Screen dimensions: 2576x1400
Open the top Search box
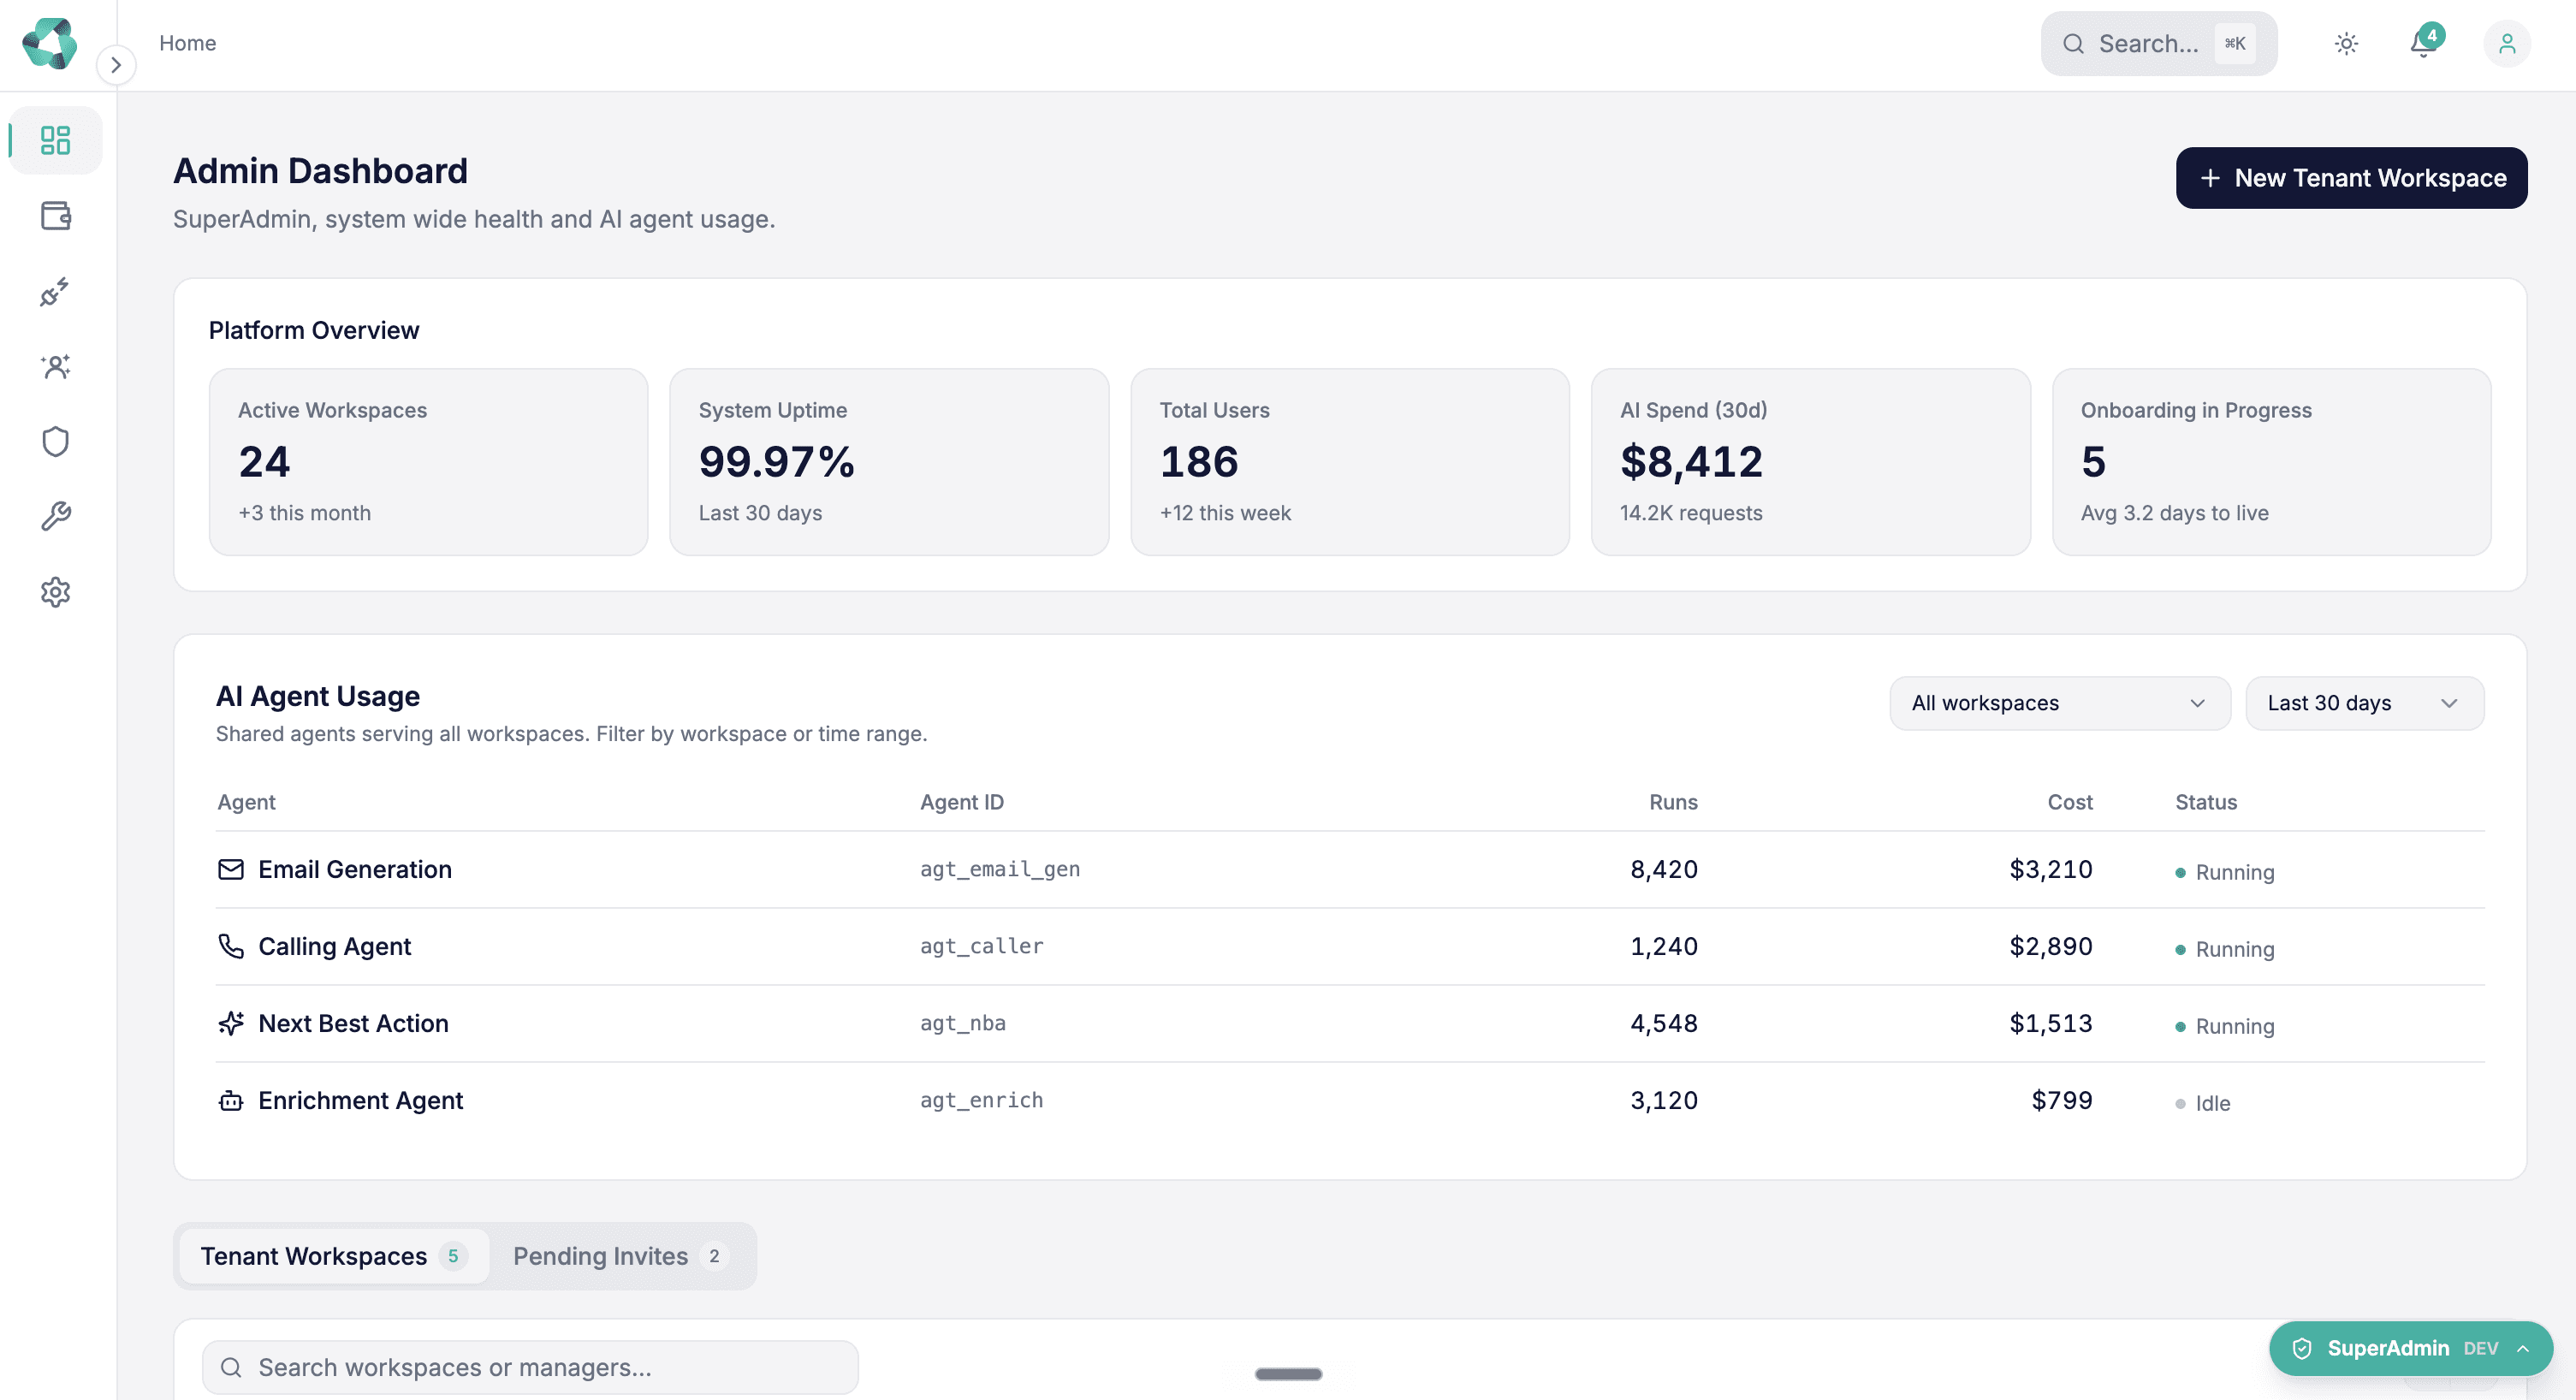[2159, 43]
